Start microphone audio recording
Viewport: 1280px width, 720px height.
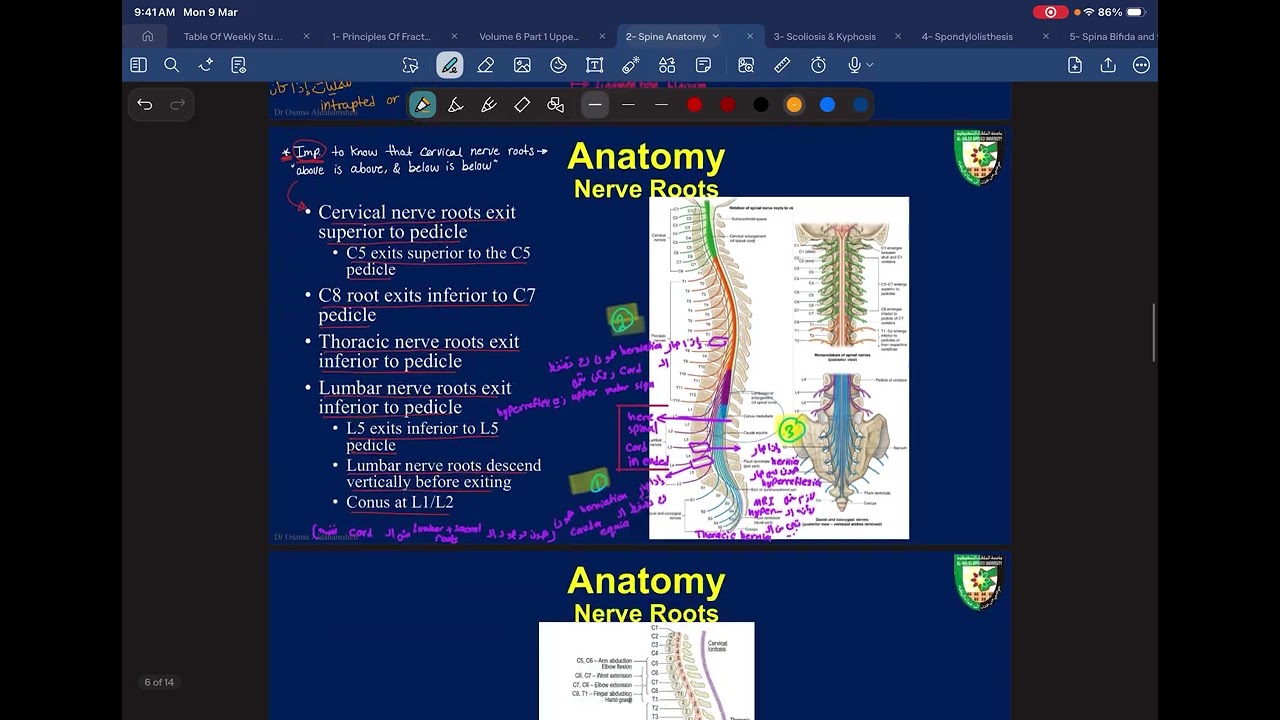pos(853,65)
